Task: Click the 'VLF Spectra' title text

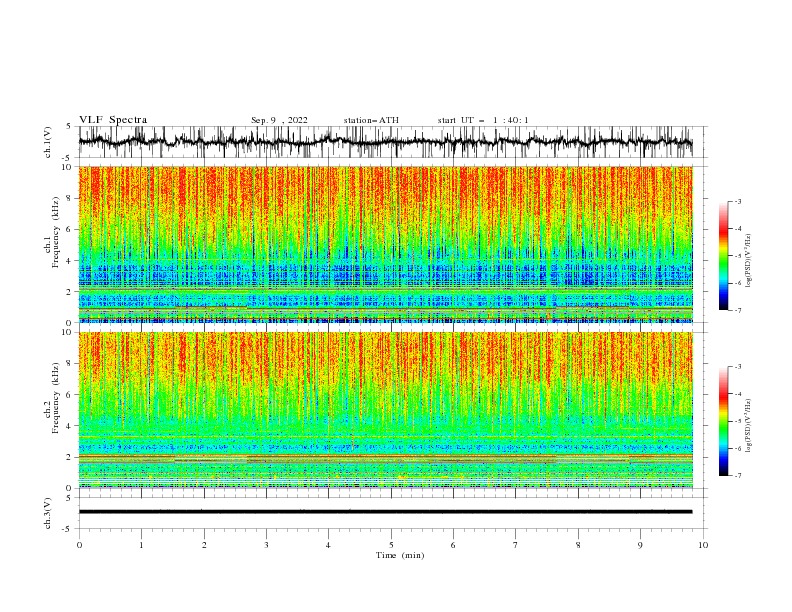Action: (x=113, y=120)
